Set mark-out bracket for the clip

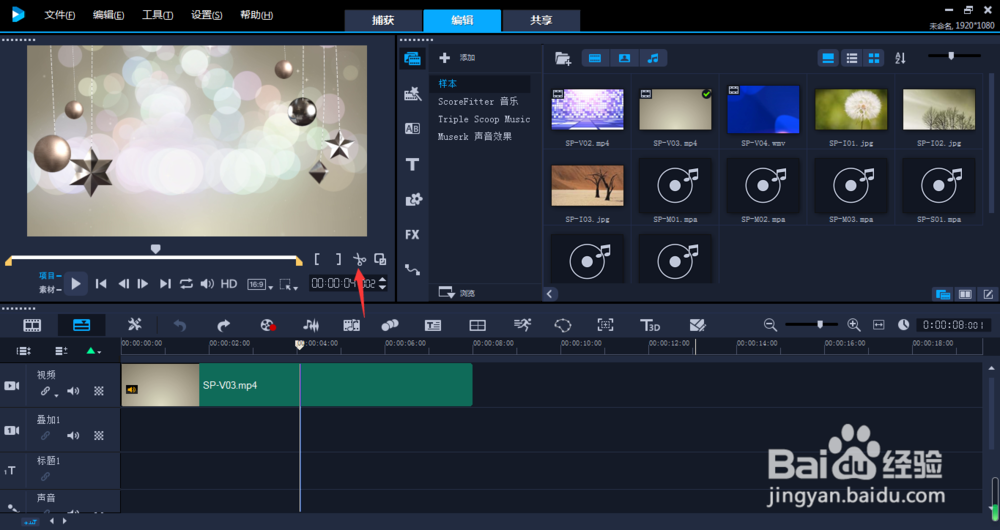[339, 259]
